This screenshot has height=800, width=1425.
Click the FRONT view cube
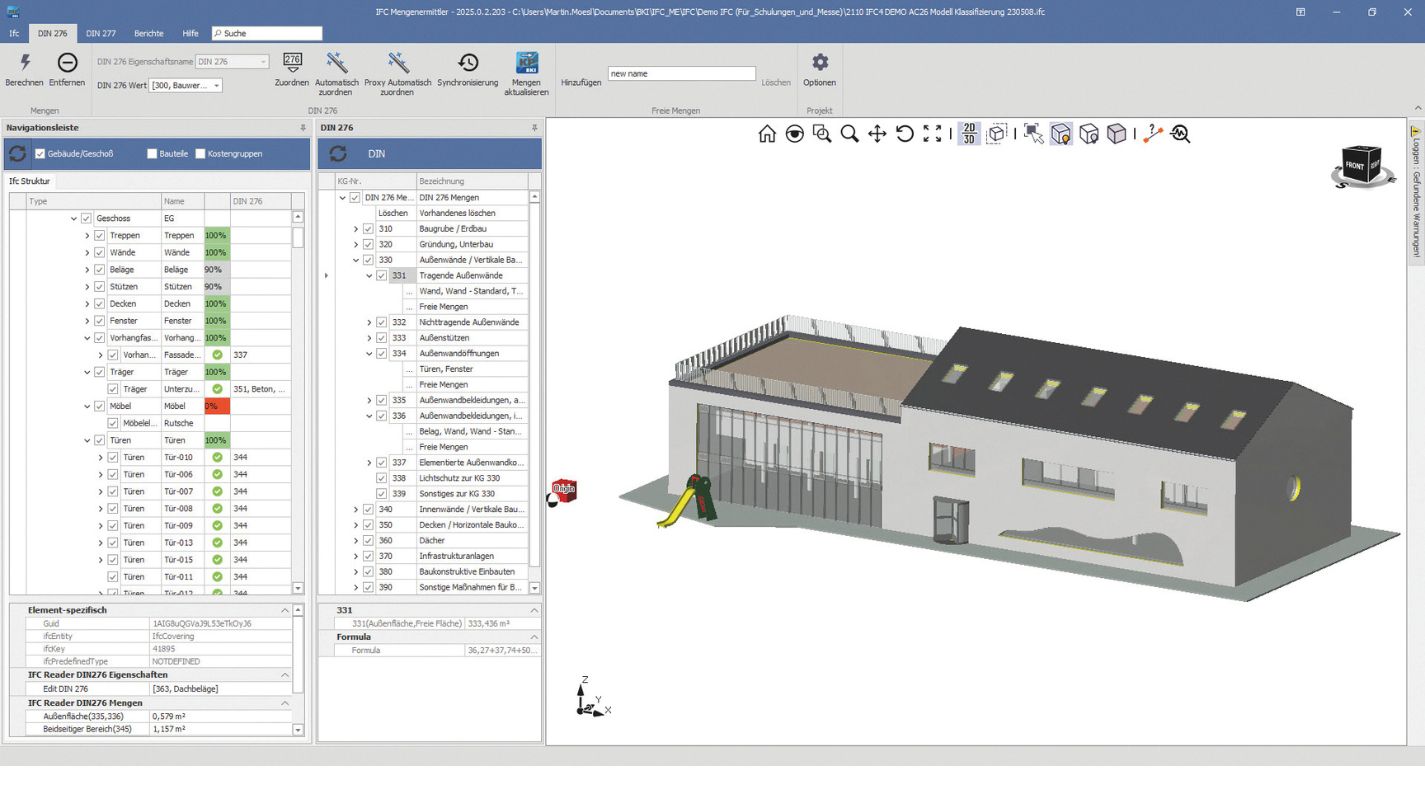(1355, 165)
